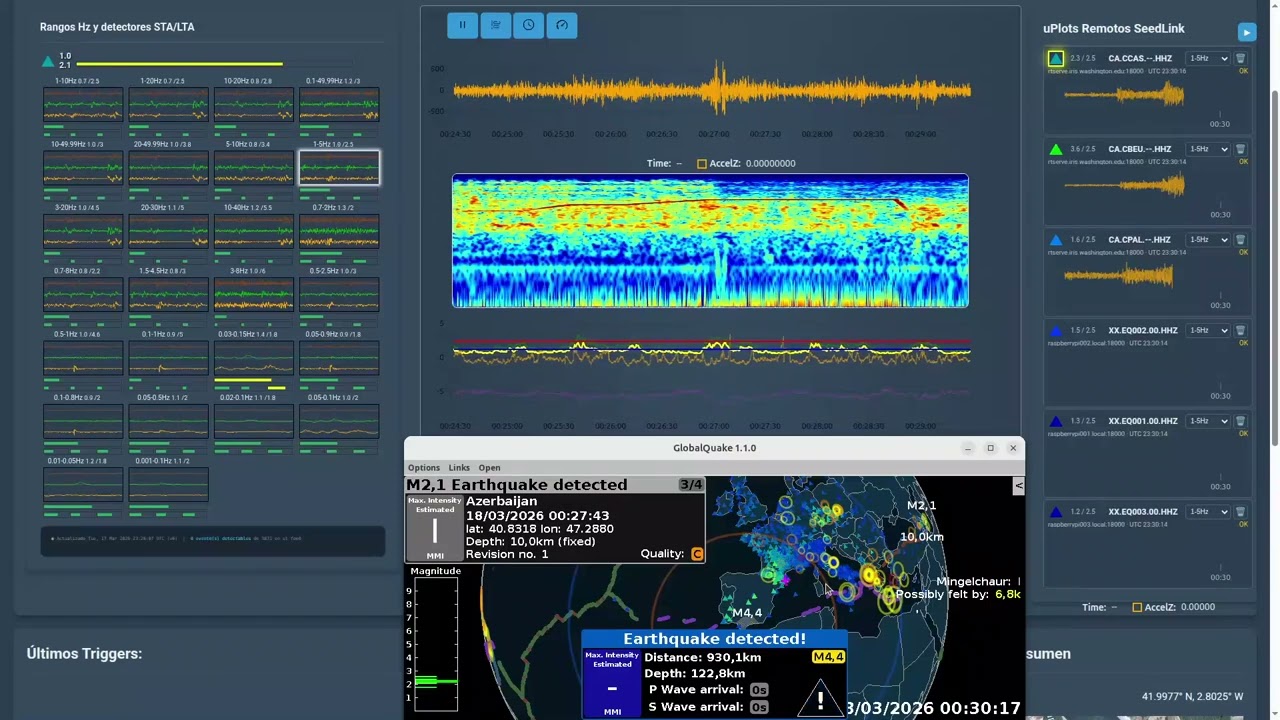The image size is (1280, 720).
Task: Open the filter settings toolbar button
Action: coord(495,25)
